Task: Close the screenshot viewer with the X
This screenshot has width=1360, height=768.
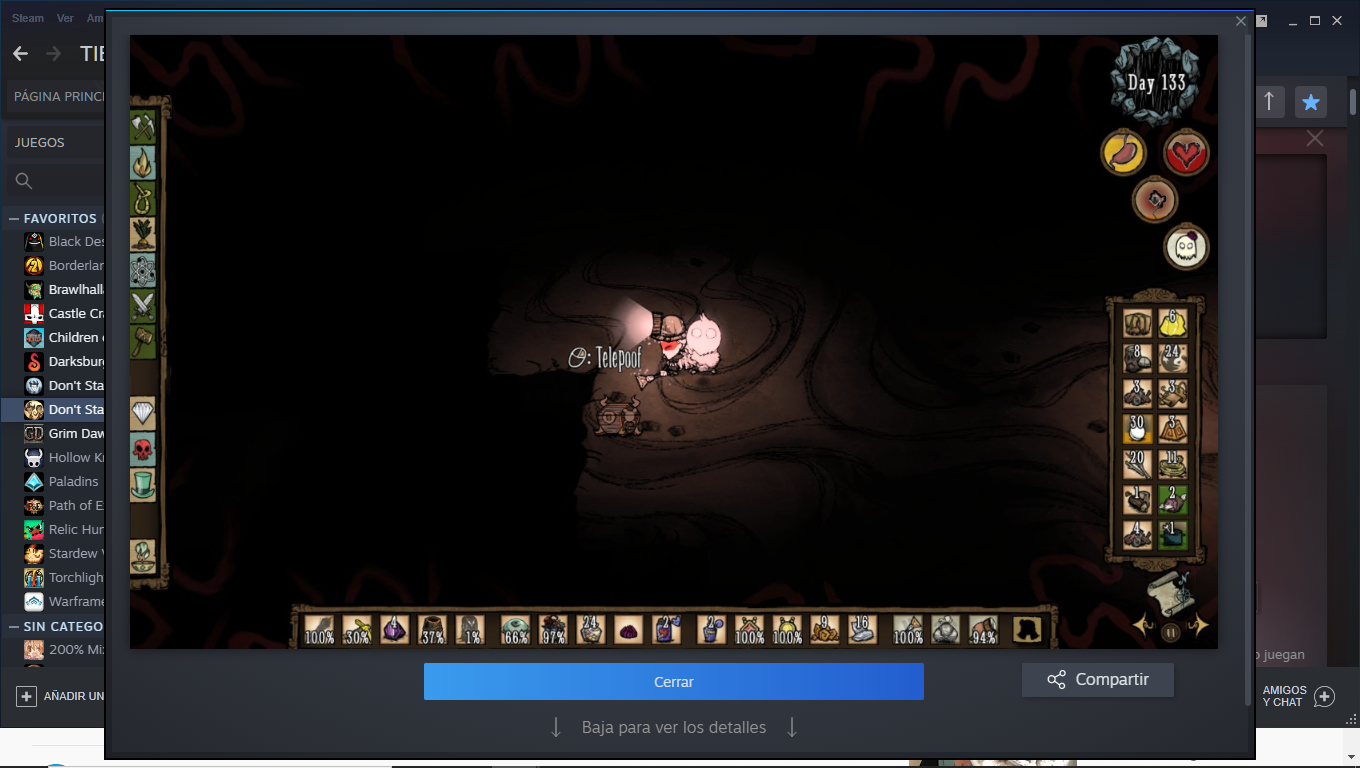Action: click(x=1241, y=21)
